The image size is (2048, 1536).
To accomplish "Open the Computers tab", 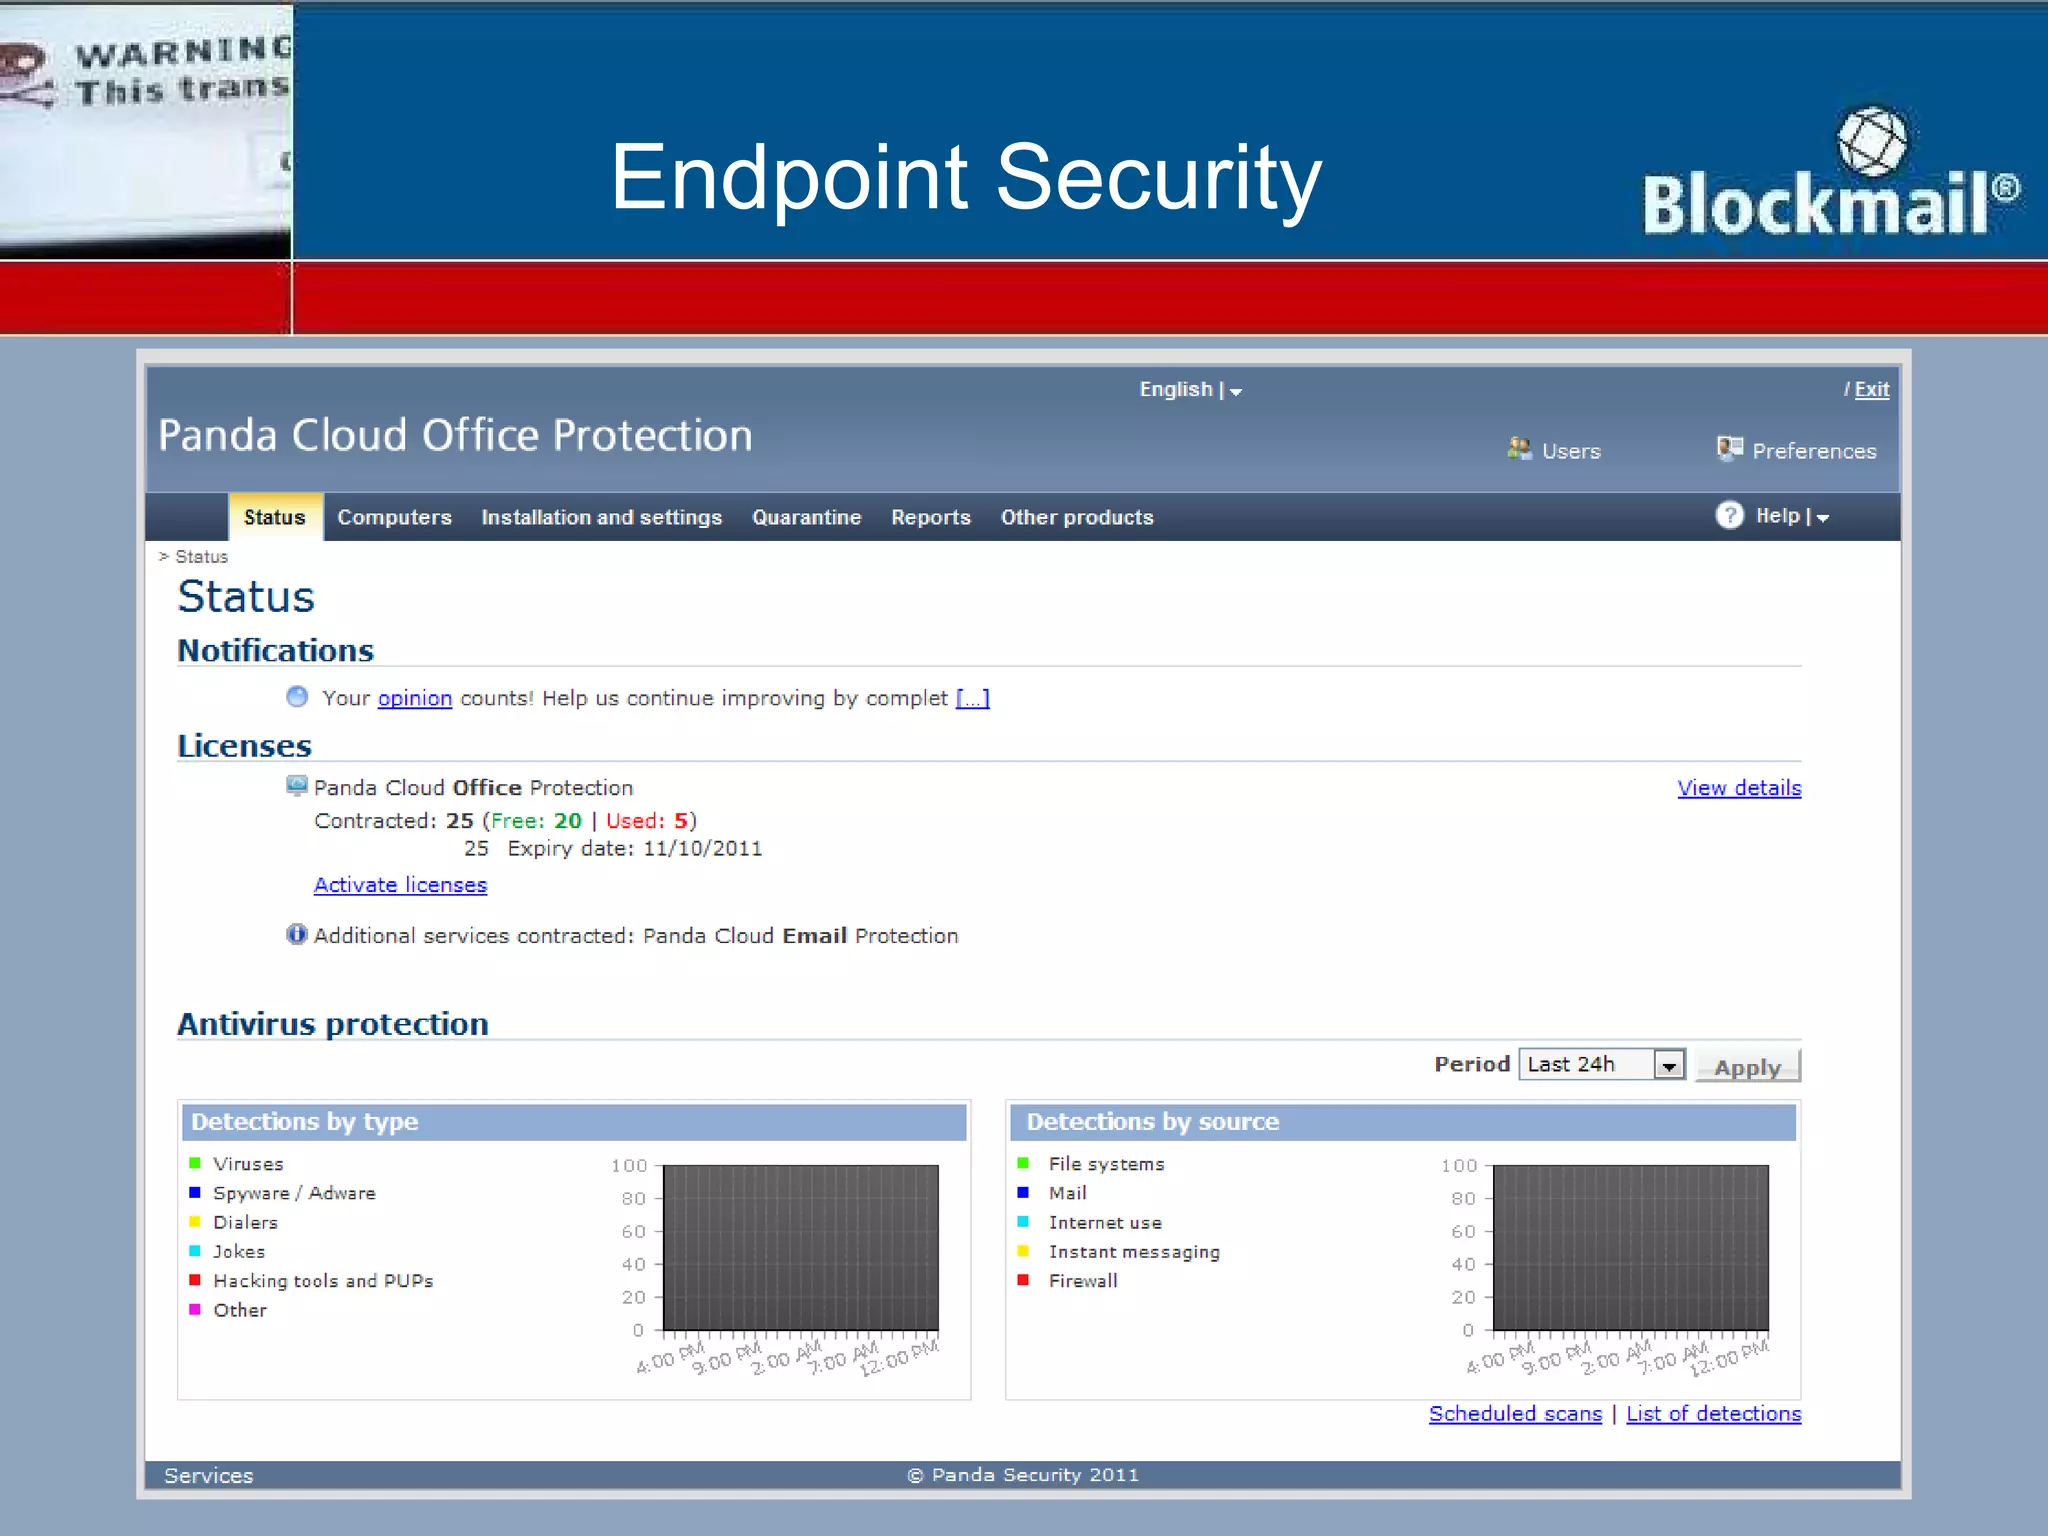I will tap(394, 517).
